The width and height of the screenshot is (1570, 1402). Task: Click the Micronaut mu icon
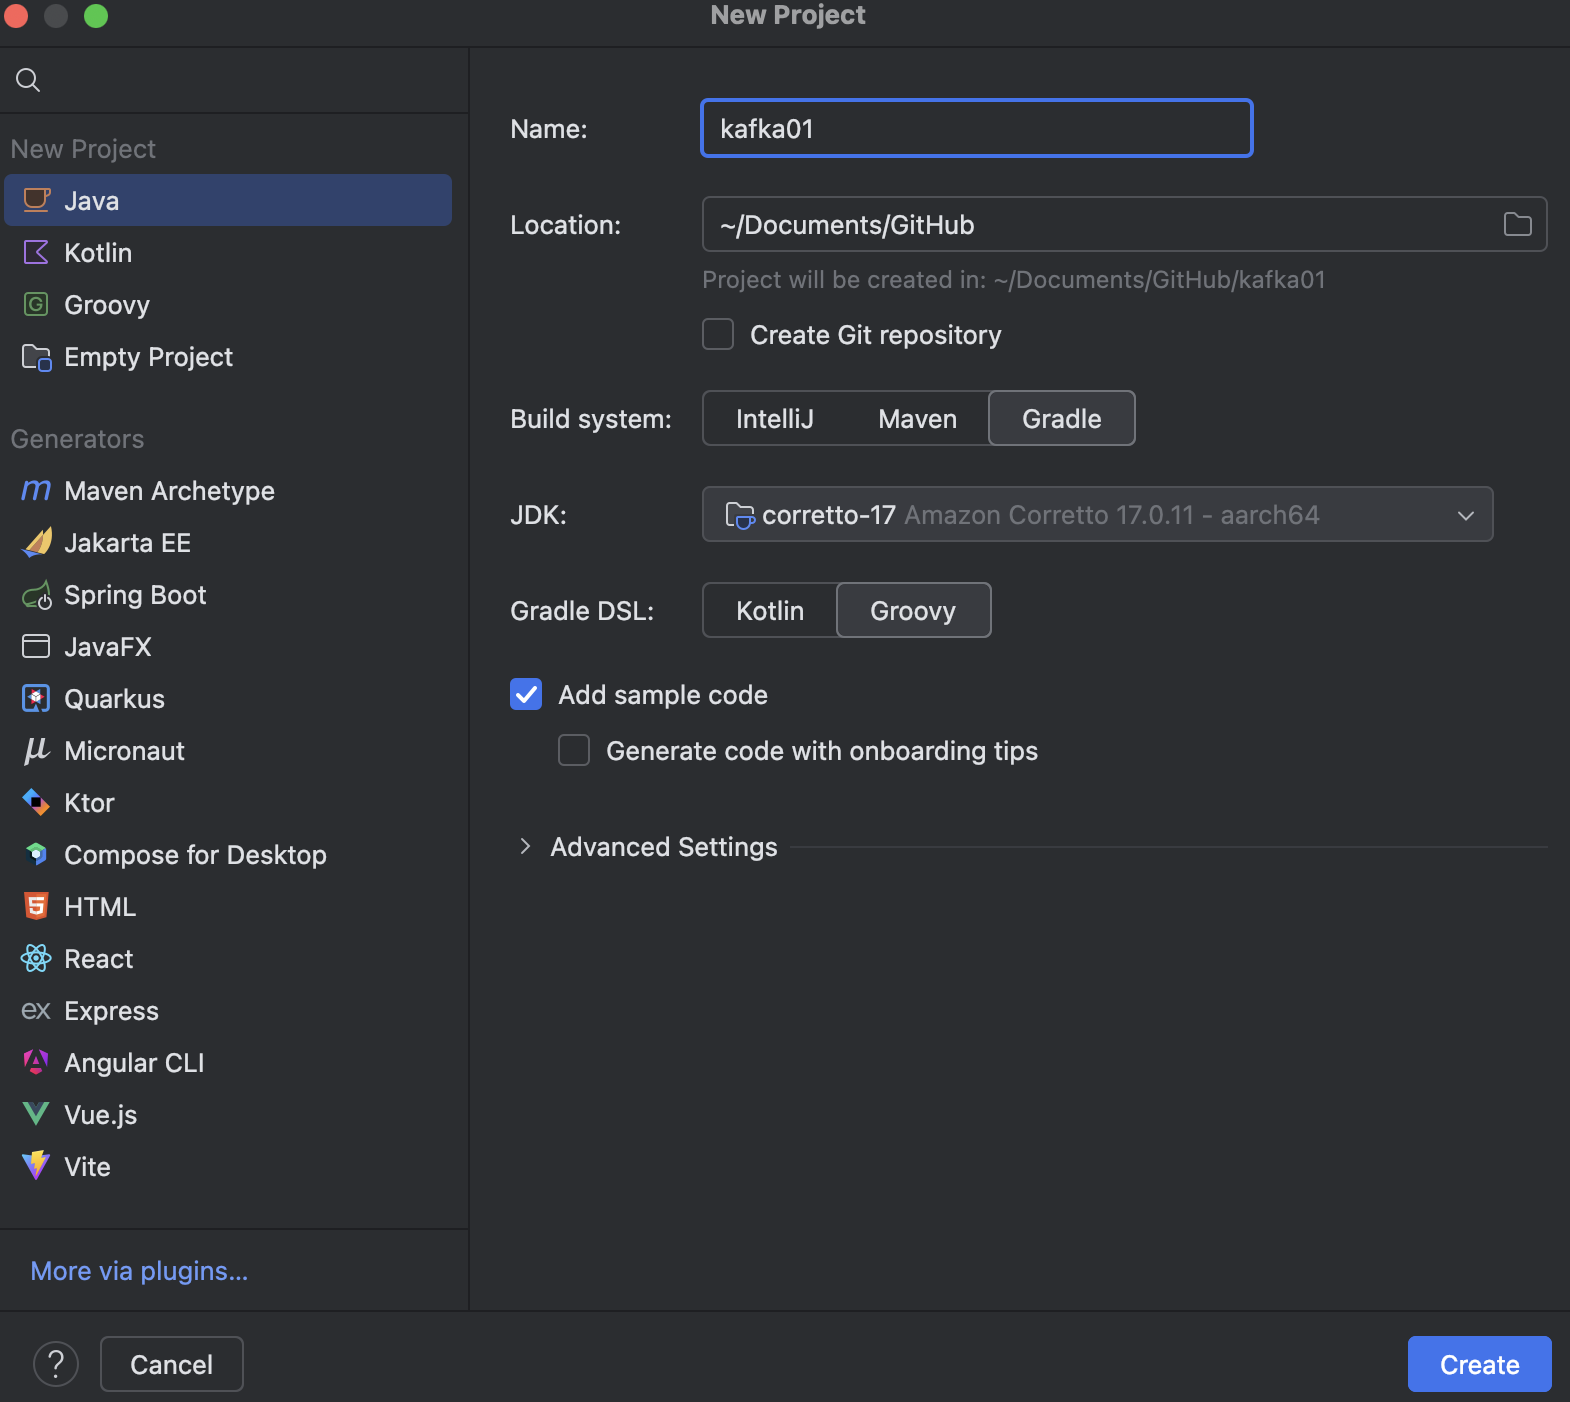point(36,750)
